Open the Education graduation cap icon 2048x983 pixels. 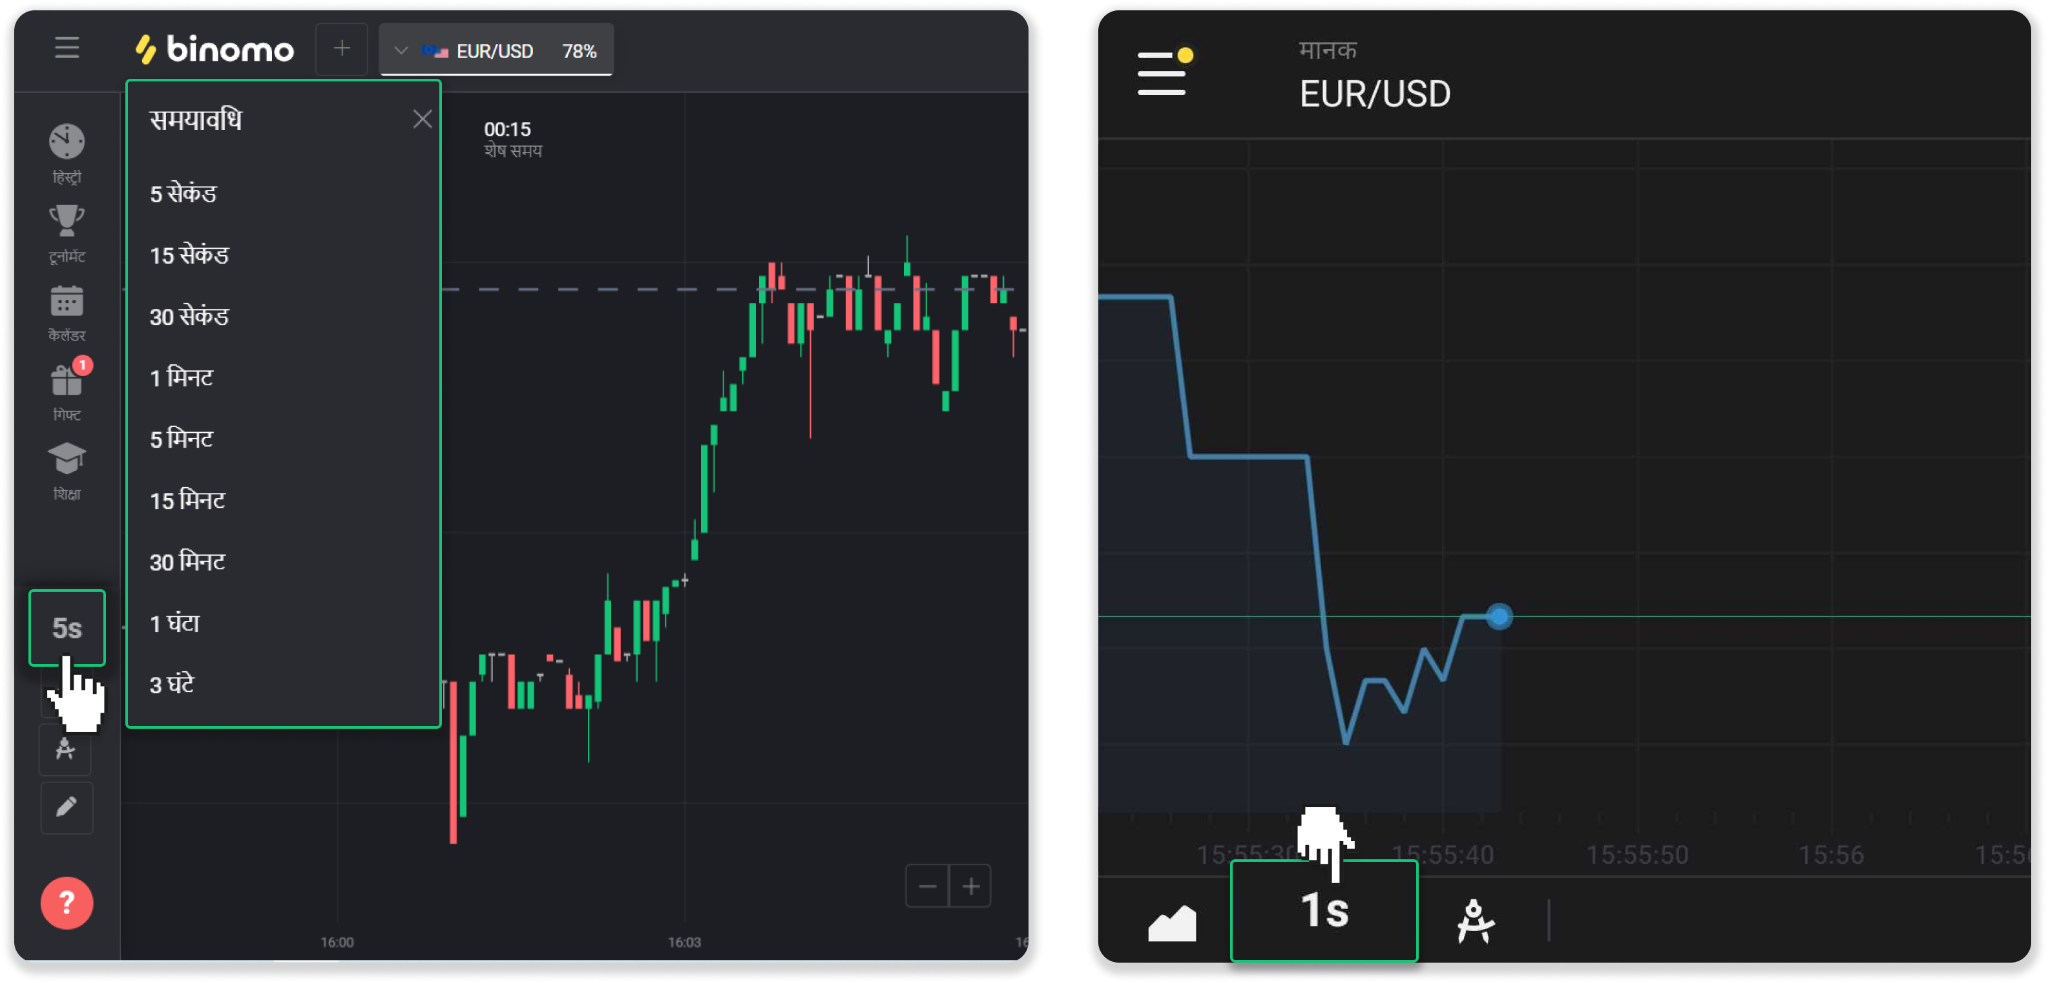pyautogui.click(x=67, y=459)
